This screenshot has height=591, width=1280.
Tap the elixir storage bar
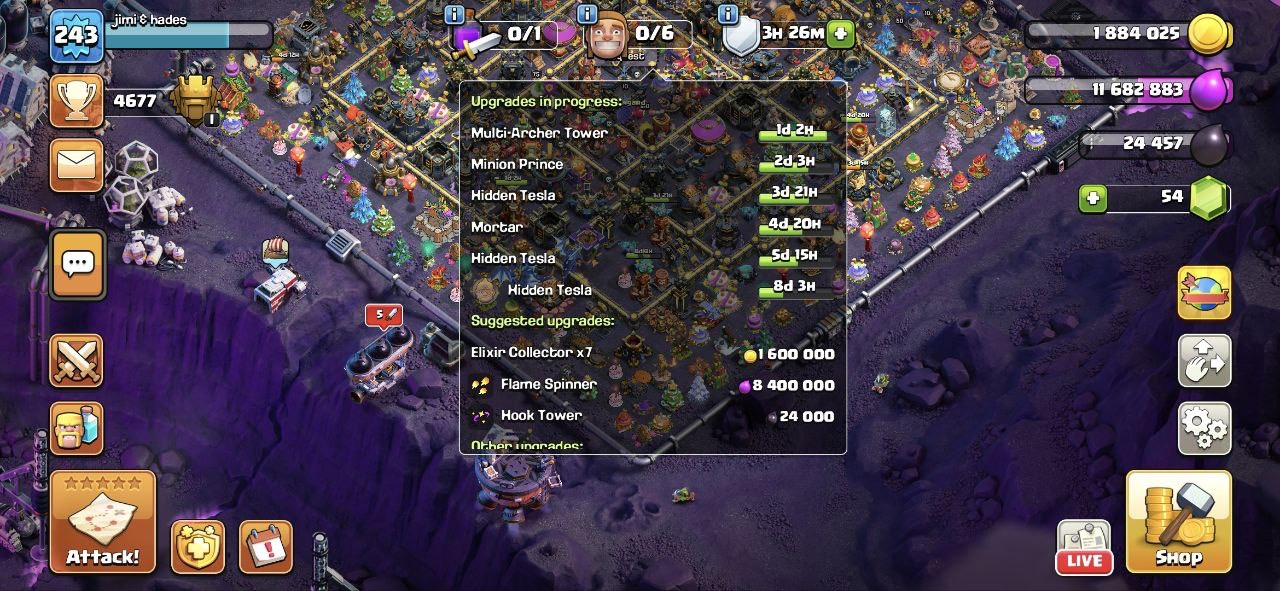click(1127, 89)
